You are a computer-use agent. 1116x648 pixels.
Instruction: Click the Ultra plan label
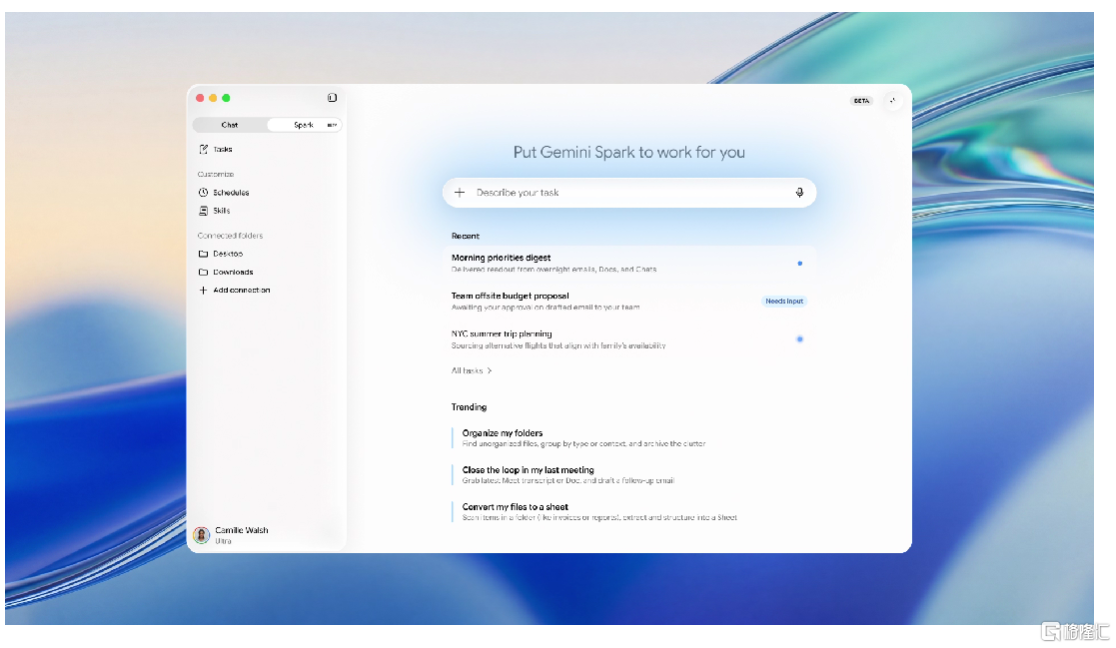pos(223,541)
